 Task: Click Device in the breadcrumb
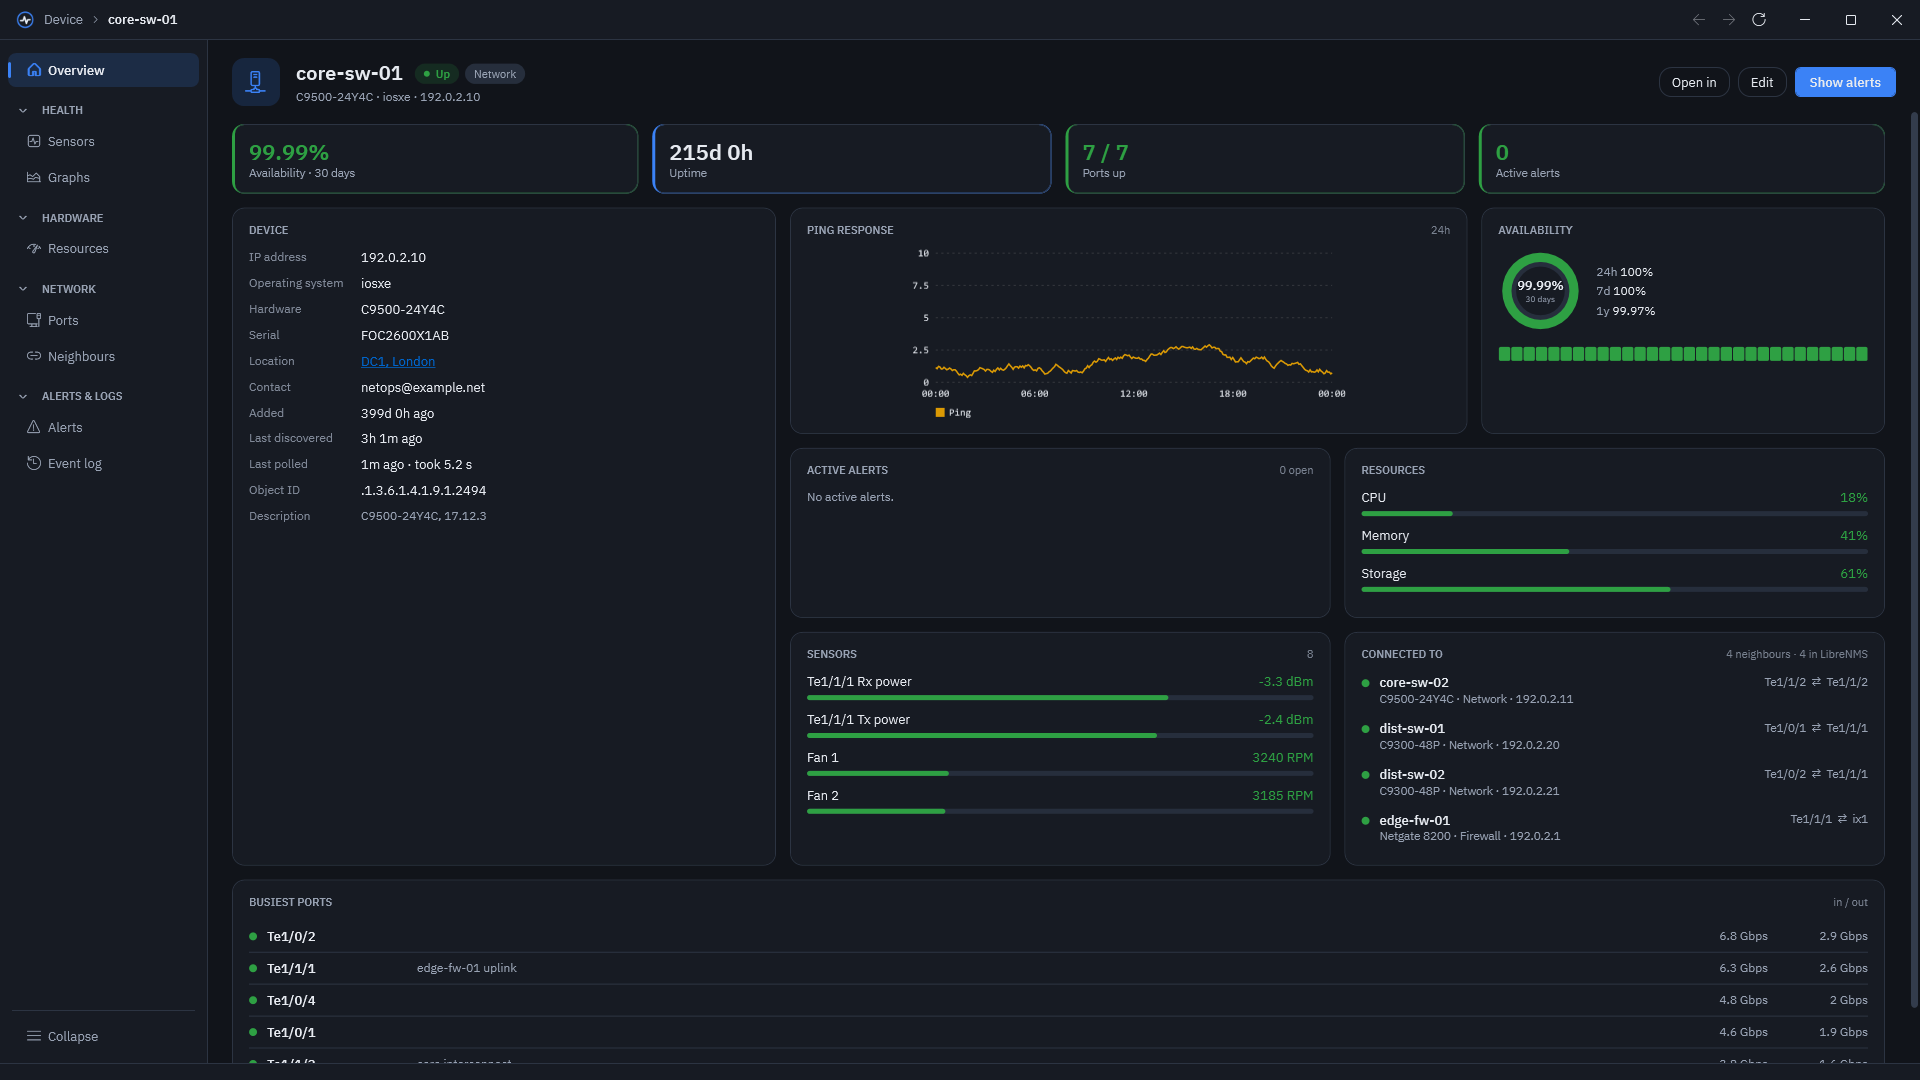tap(63, 20)
